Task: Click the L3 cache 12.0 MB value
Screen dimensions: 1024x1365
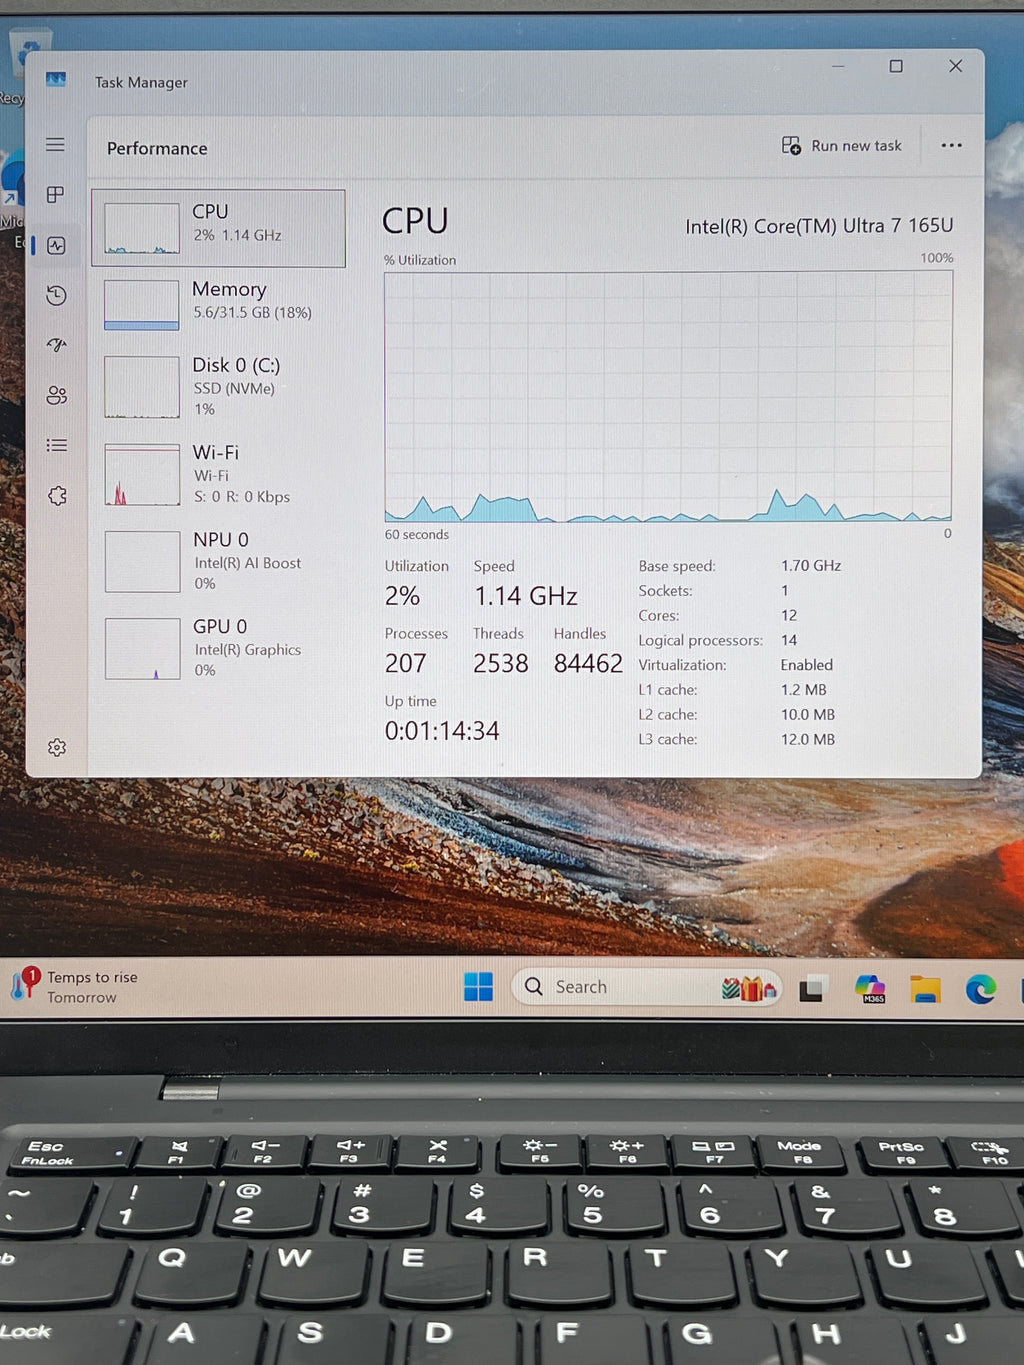Action: [808, 740]
